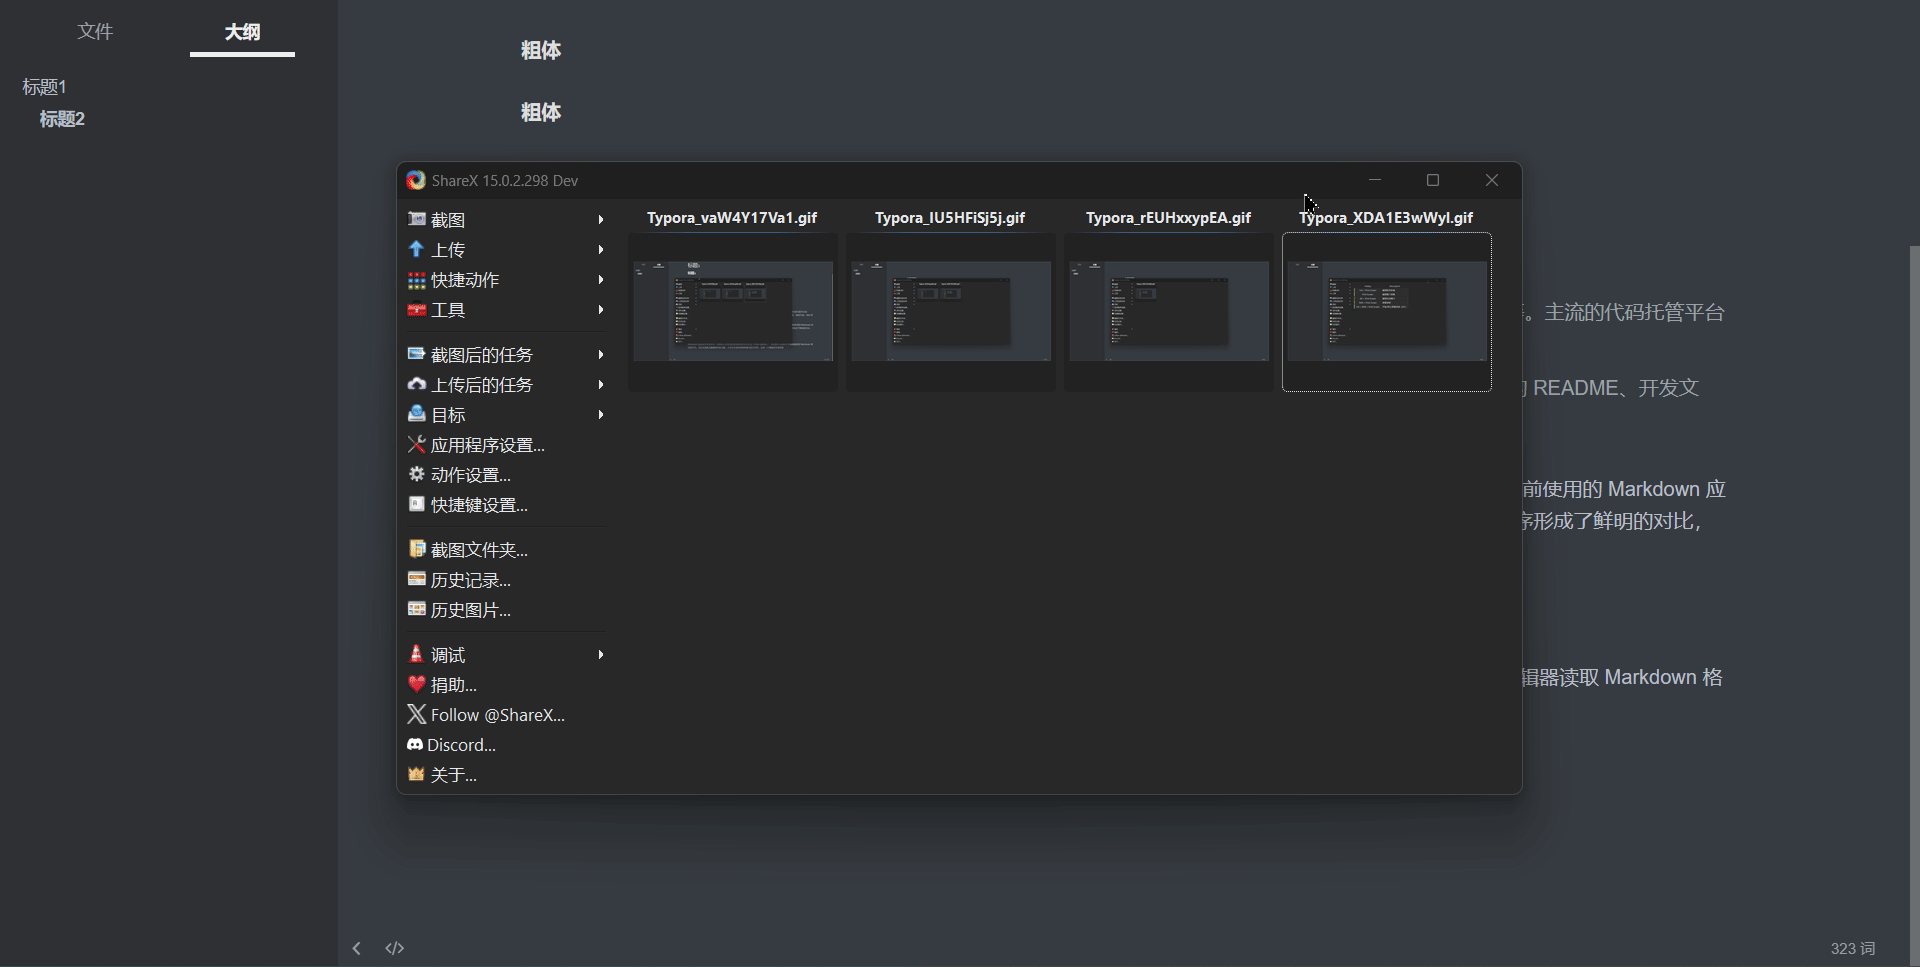The width and height of the screenshot is (1920, 967).
Task: Click the 快捷键设置 icon
Action: (x=417, y=504)
